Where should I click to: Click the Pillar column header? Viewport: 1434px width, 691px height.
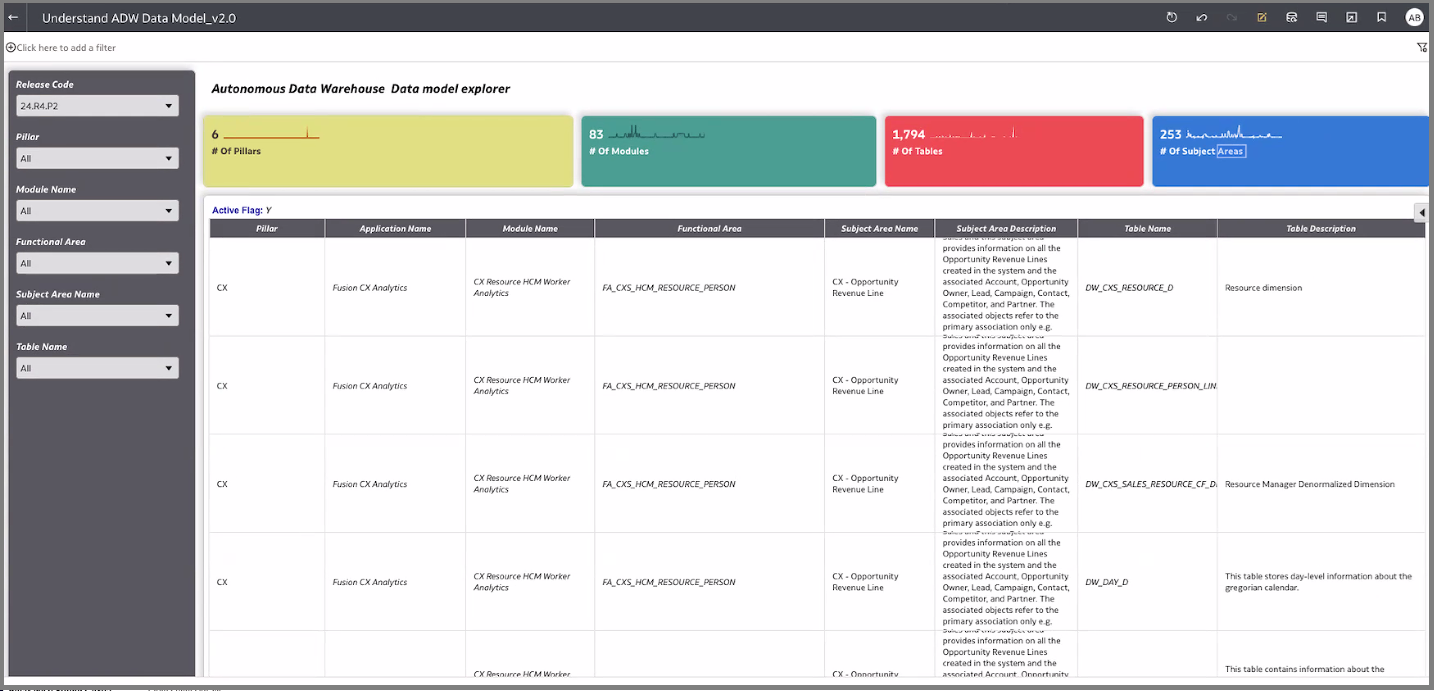click(267, 228)
